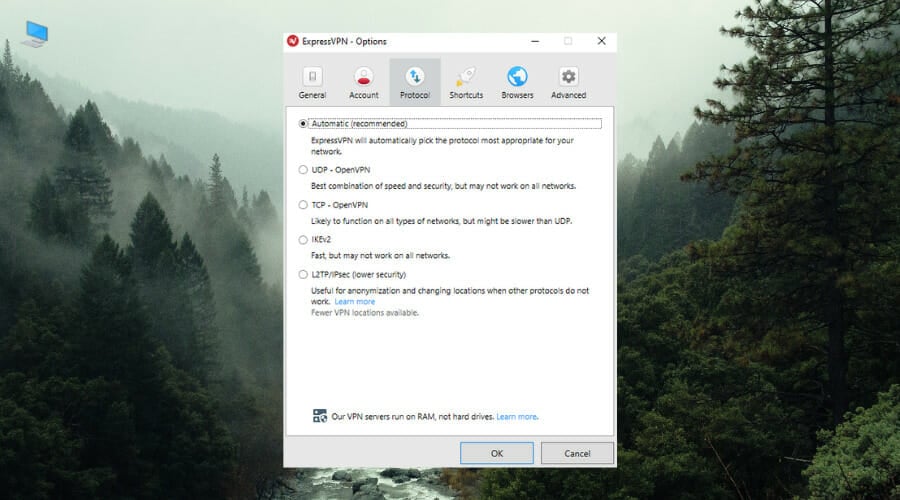
Task: Open Learn more link about RAM servers
Action: (517, 417)
